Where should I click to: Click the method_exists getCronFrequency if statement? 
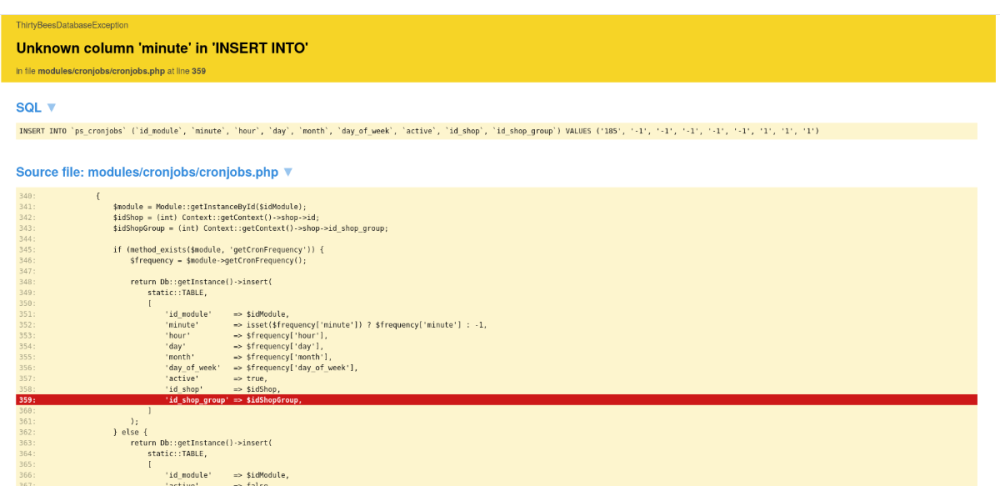[x=218, y=249]
